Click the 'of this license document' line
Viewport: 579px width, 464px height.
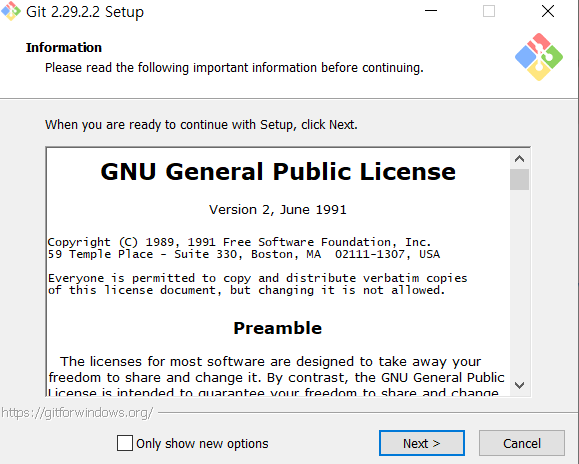(246, 290)
